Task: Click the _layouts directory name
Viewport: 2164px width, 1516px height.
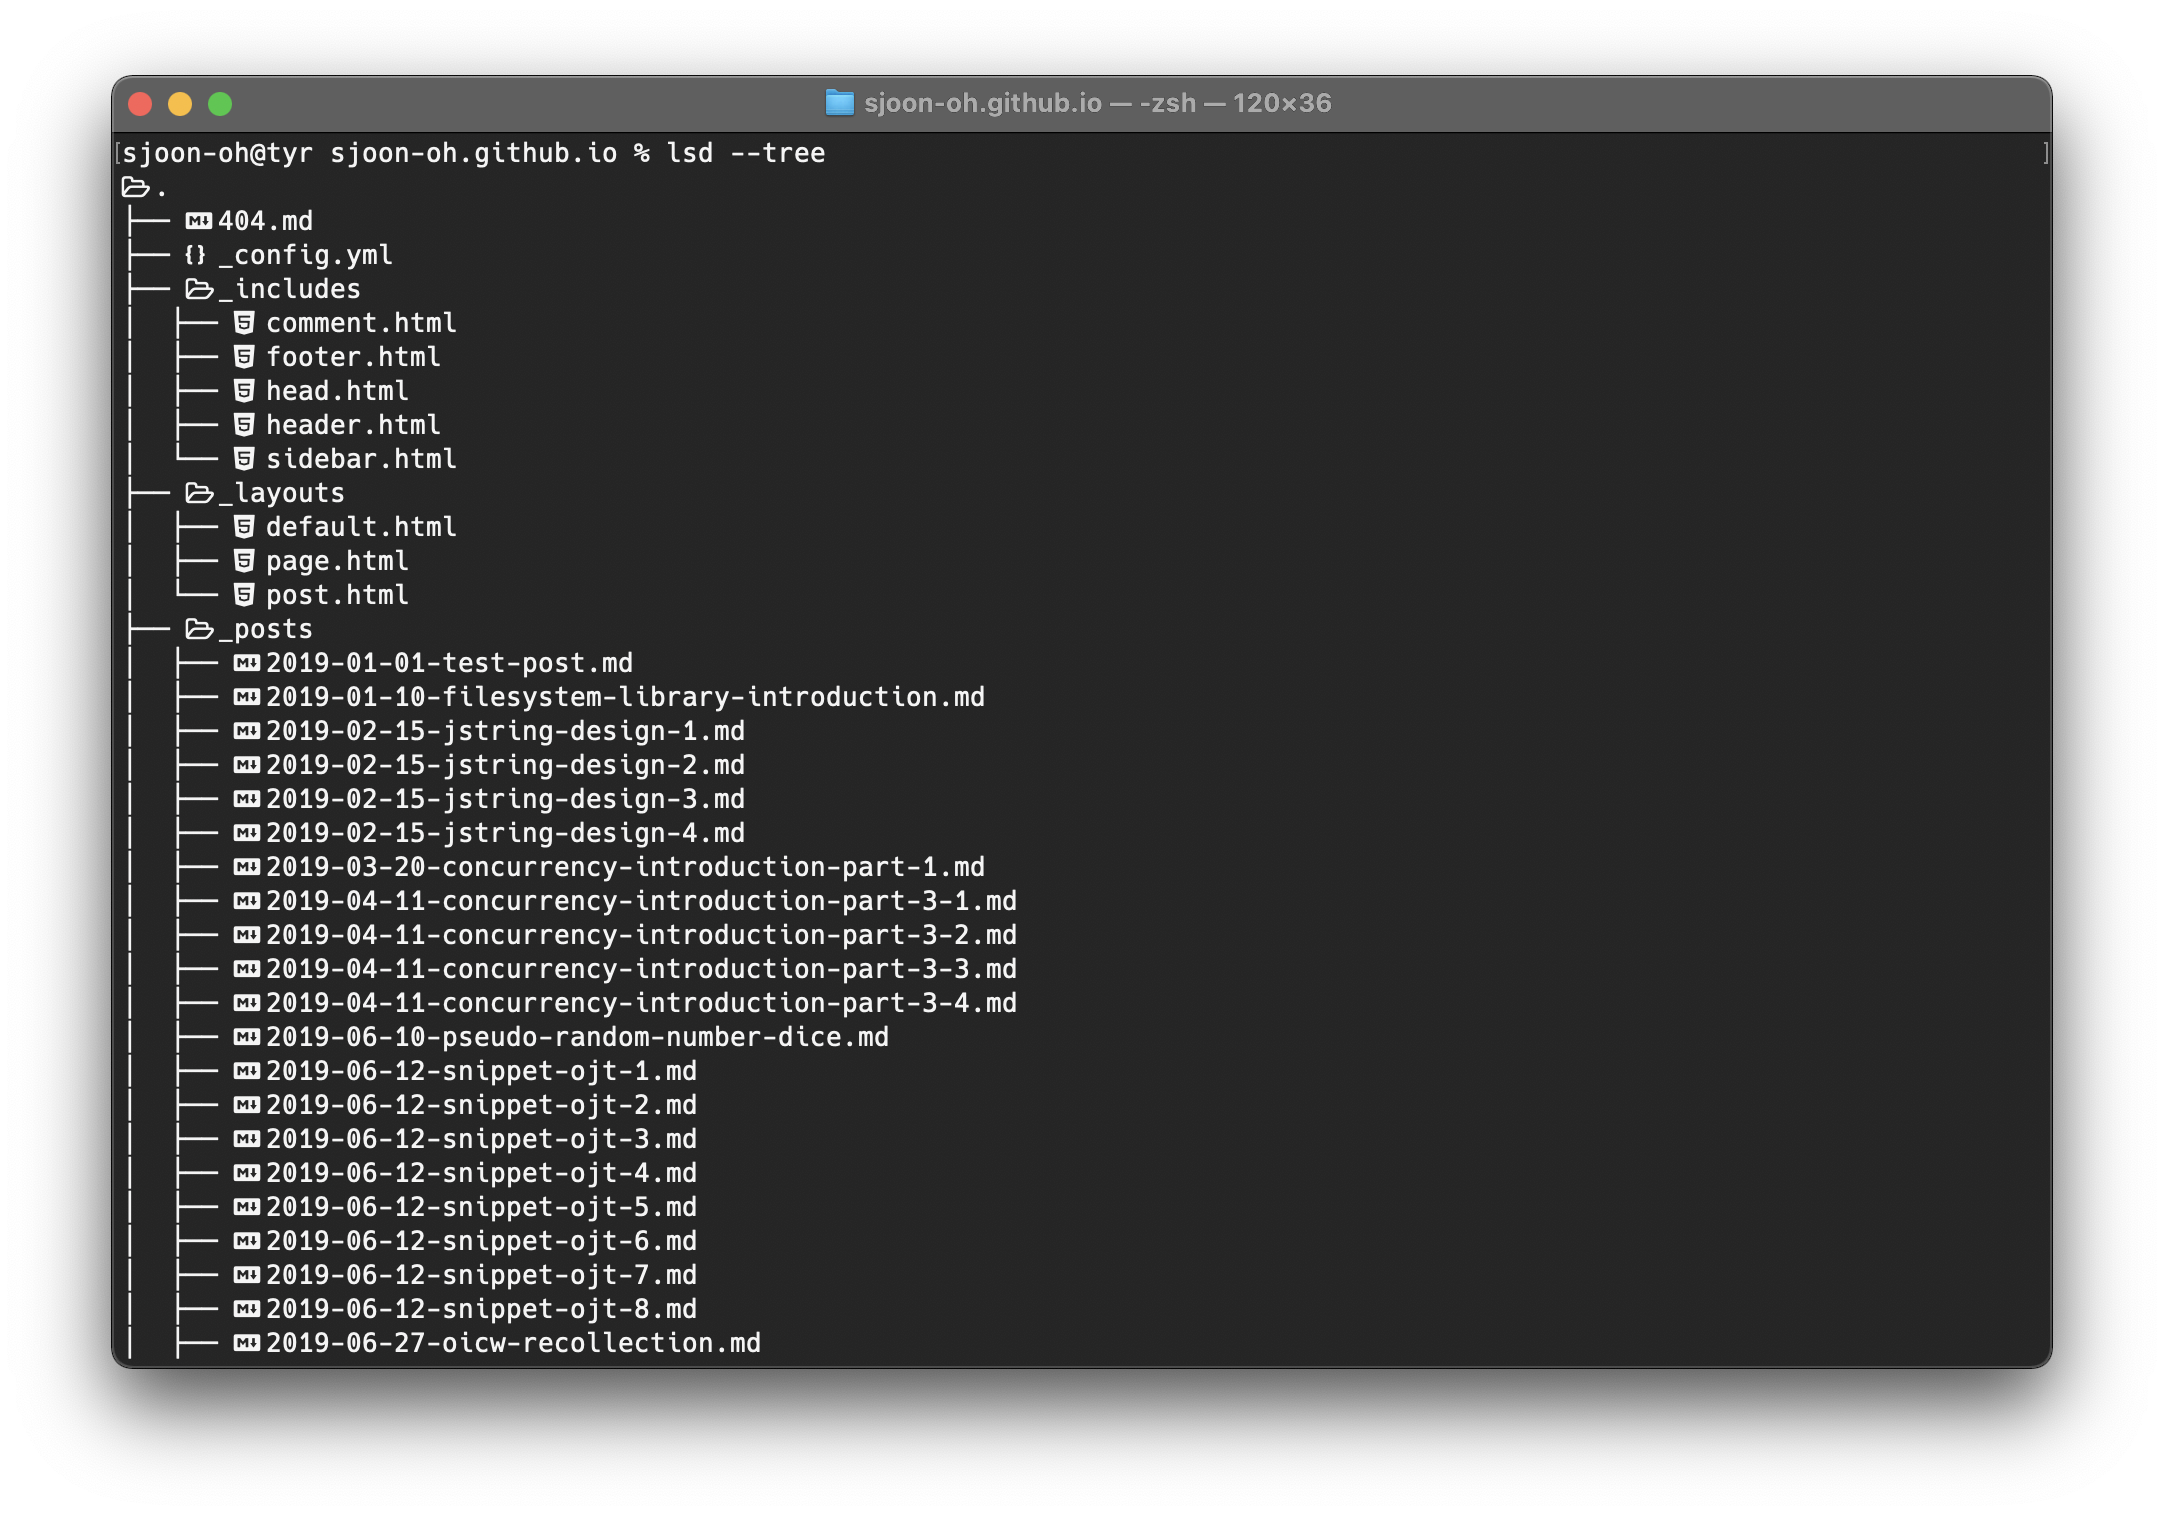Action: pyautogui.click(x=282, y=493)
